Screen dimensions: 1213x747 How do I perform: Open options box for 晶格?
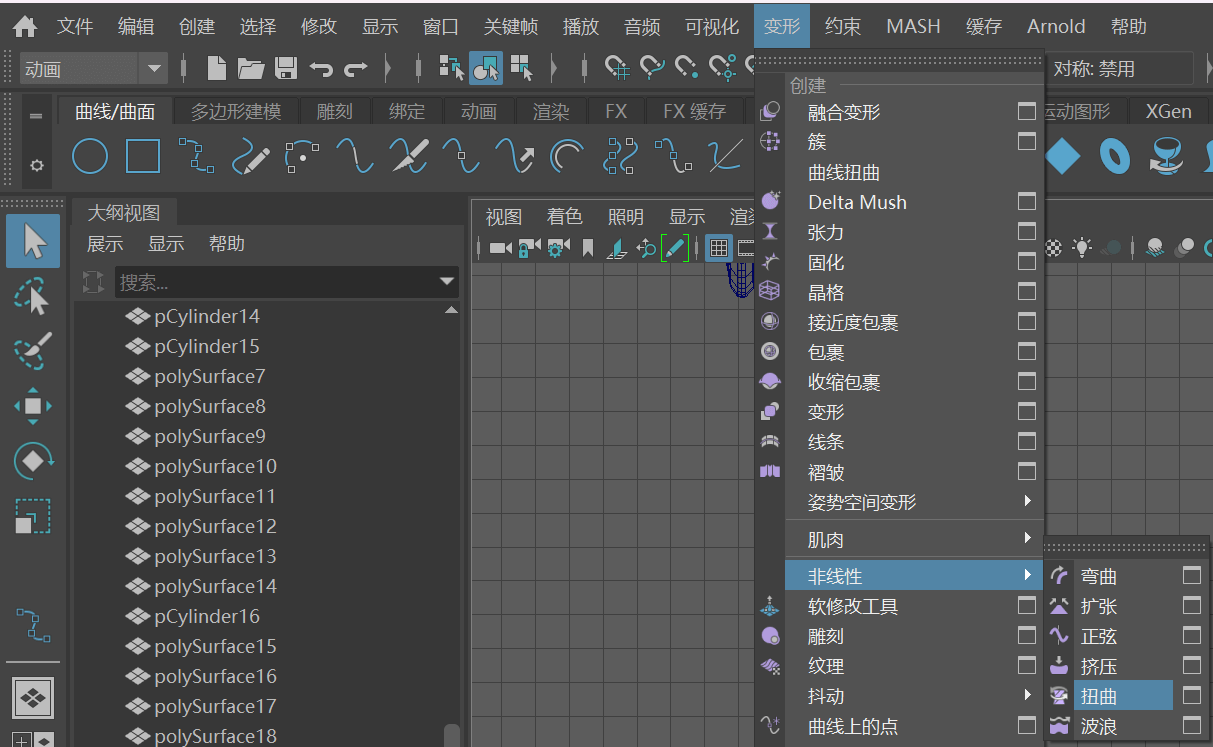tap(1027, 292)
